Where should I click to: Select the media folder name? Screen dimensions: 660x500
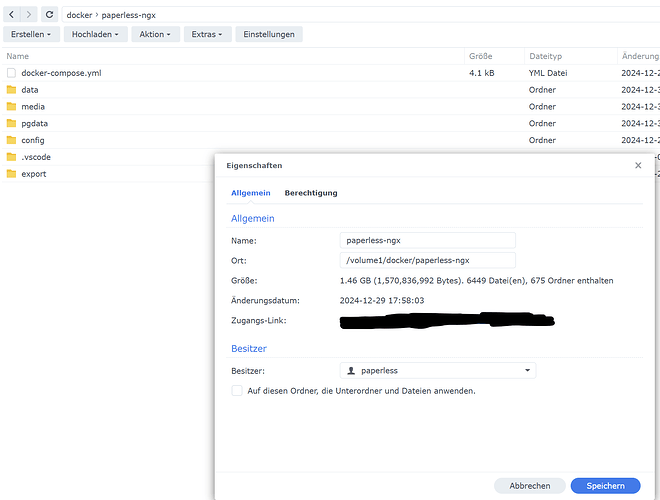coord(33,106)
